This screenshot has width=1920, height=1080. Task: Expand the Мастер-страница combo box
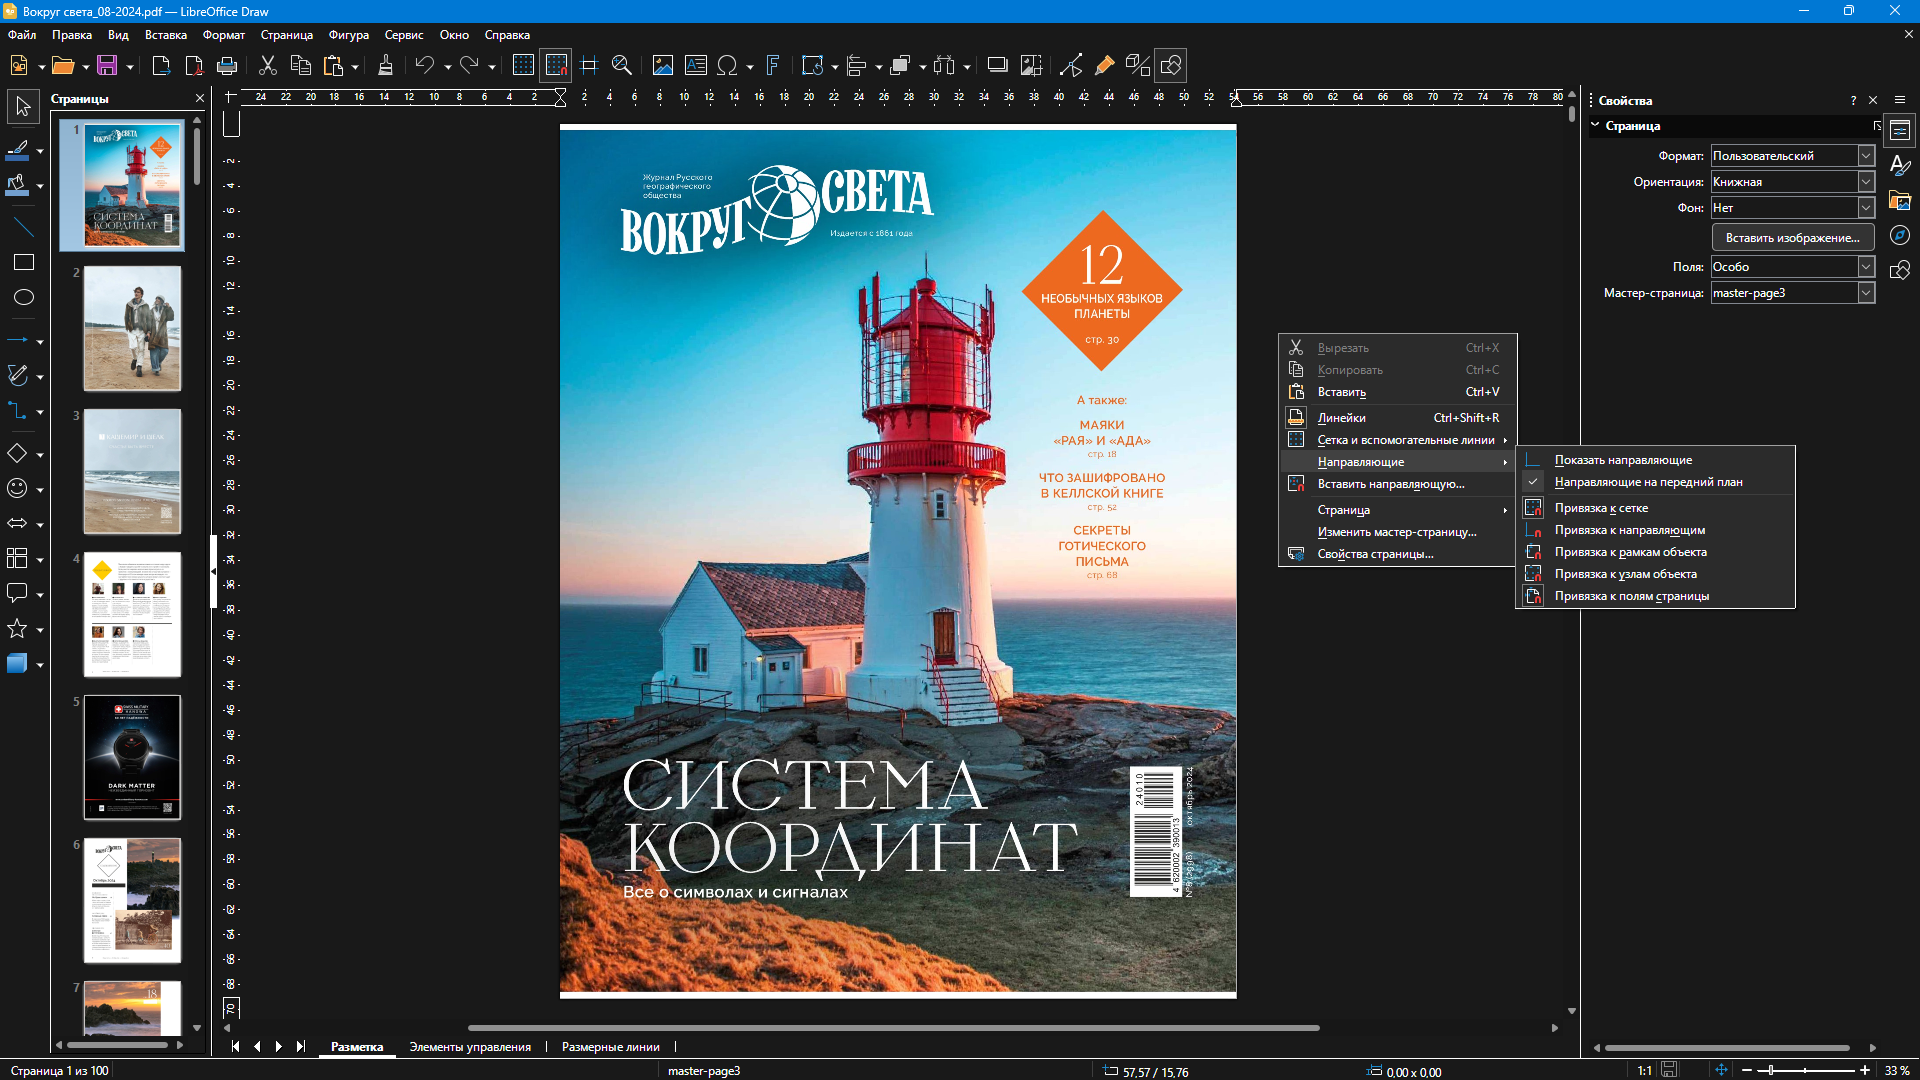(x=1865, y=293)
